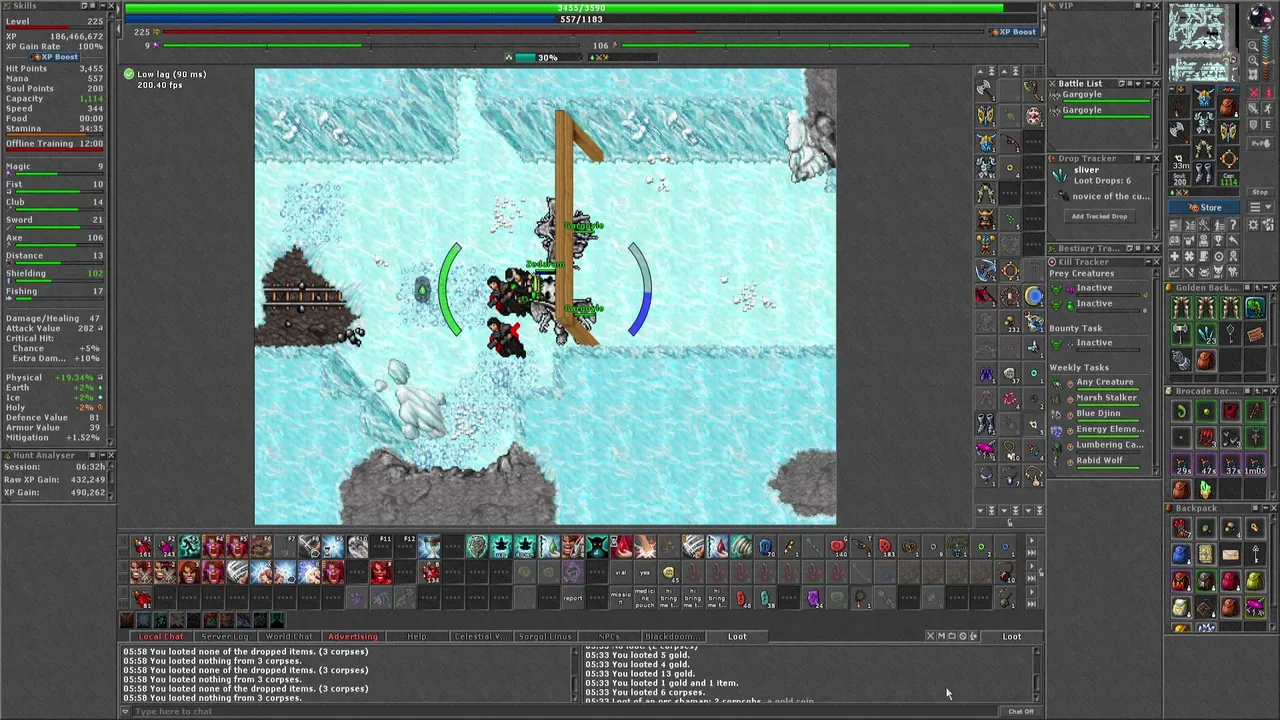Click the minimap
1280x720 pixels.
click(1203, 42)
